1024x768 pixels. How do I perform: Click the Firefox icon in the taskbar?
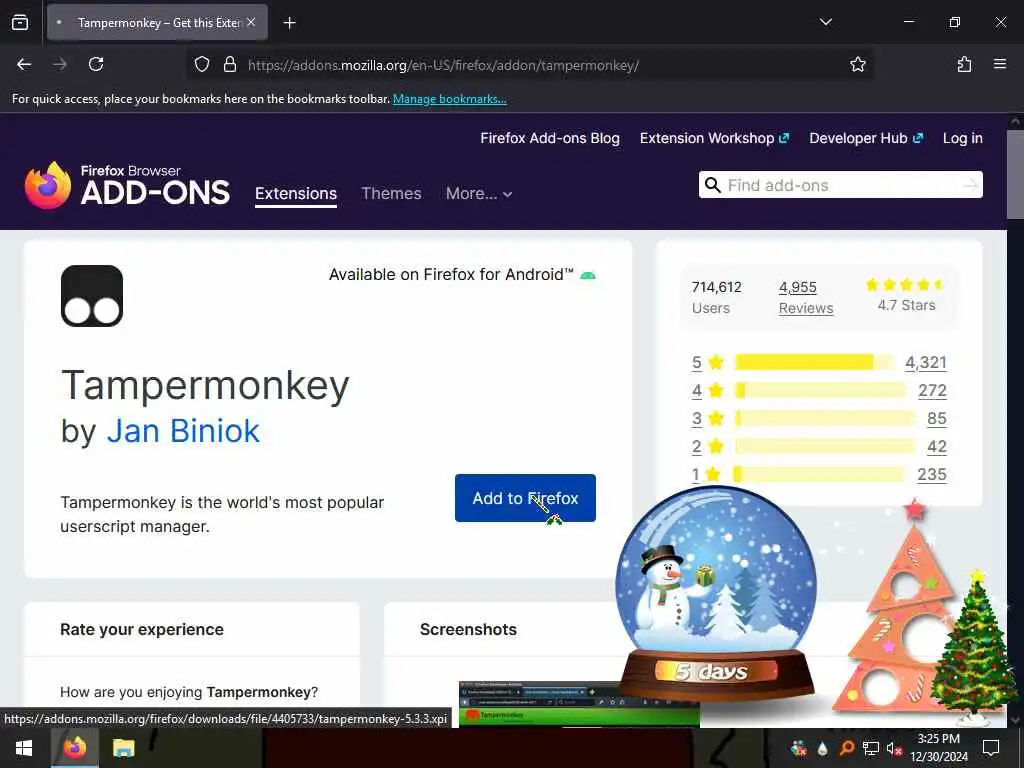(x=74, y=748)
